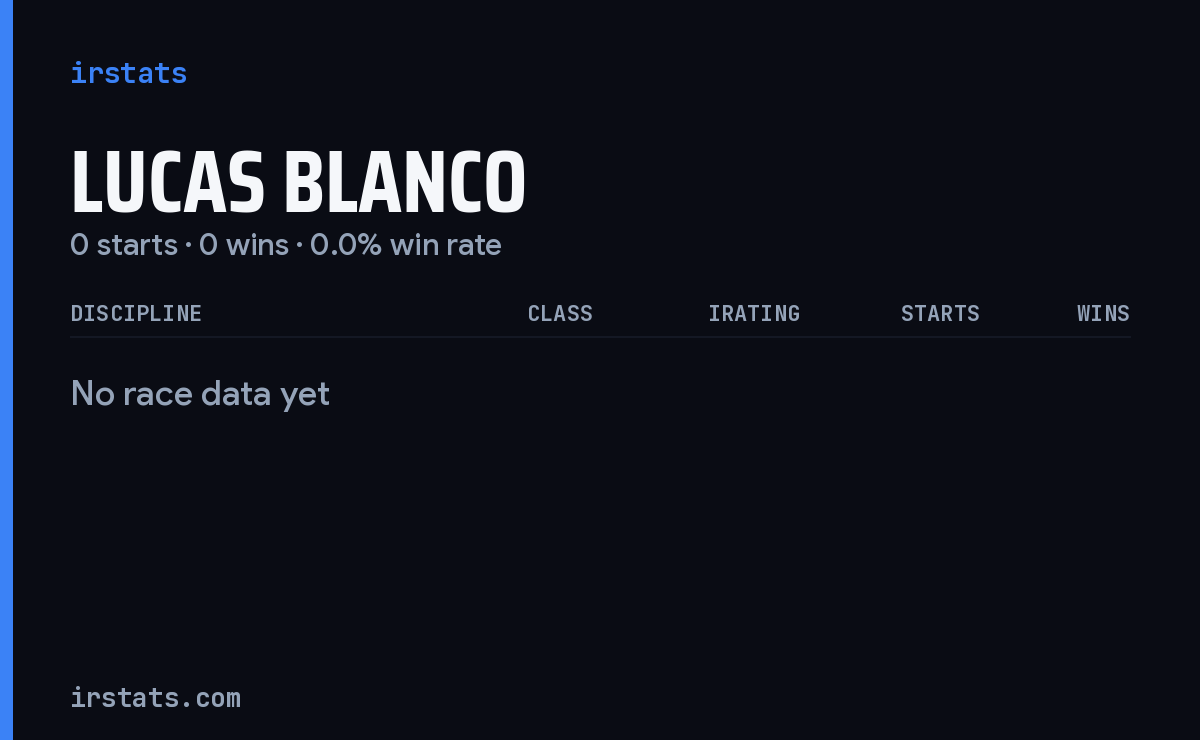Sort by the DISCIPLINE column header
The height and width of the screenshot is (740, 1200).
[x=136, y=314]
